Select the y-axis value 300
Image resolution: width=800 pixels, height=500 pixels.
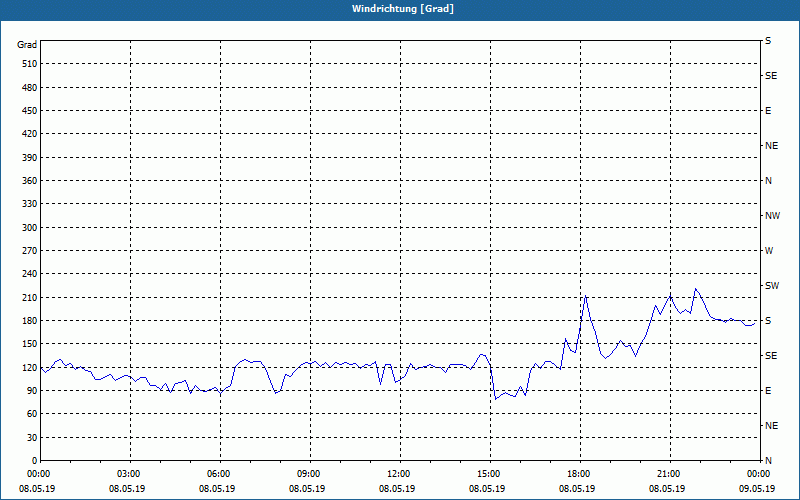30,228
